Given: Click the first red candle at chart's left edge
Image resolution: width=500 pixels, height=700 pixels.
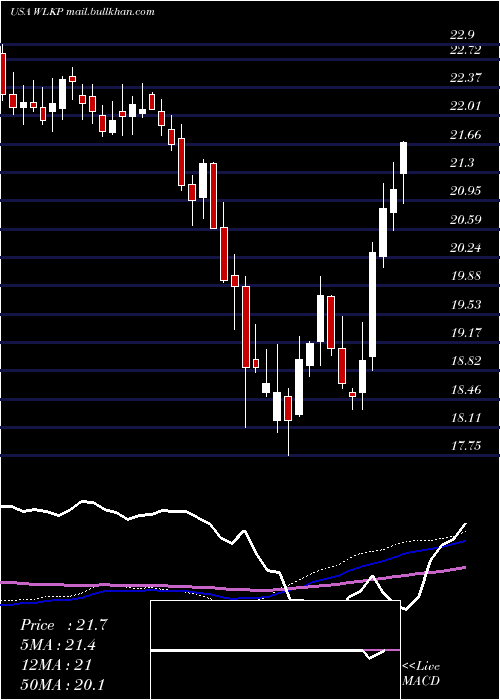Looking at the screenshot, I should (x=3, y=74).
